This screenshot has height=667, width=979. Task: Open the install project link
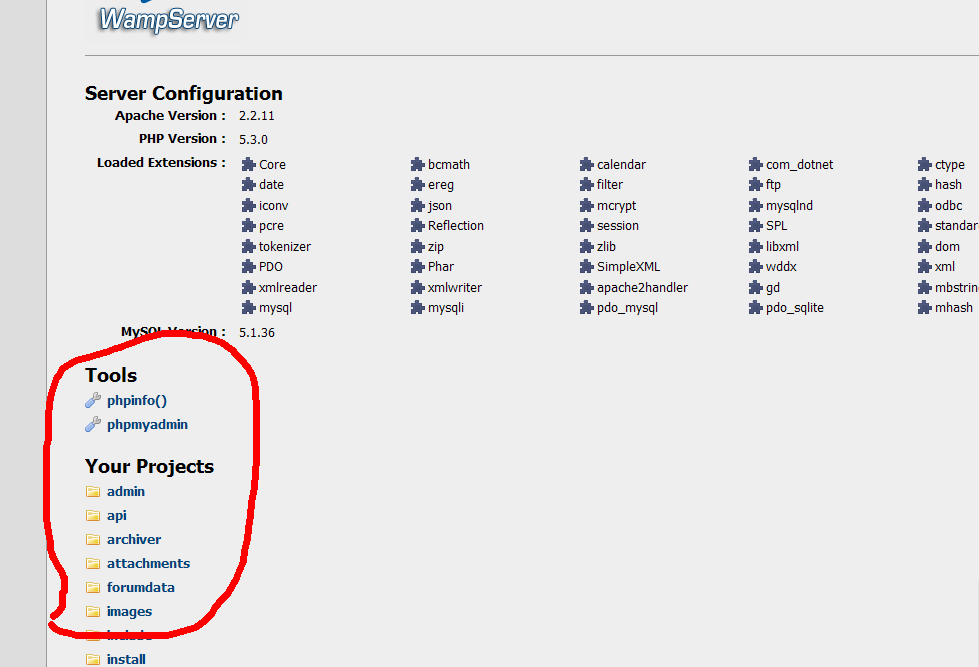pyautogui.click(x=126, y=660)
